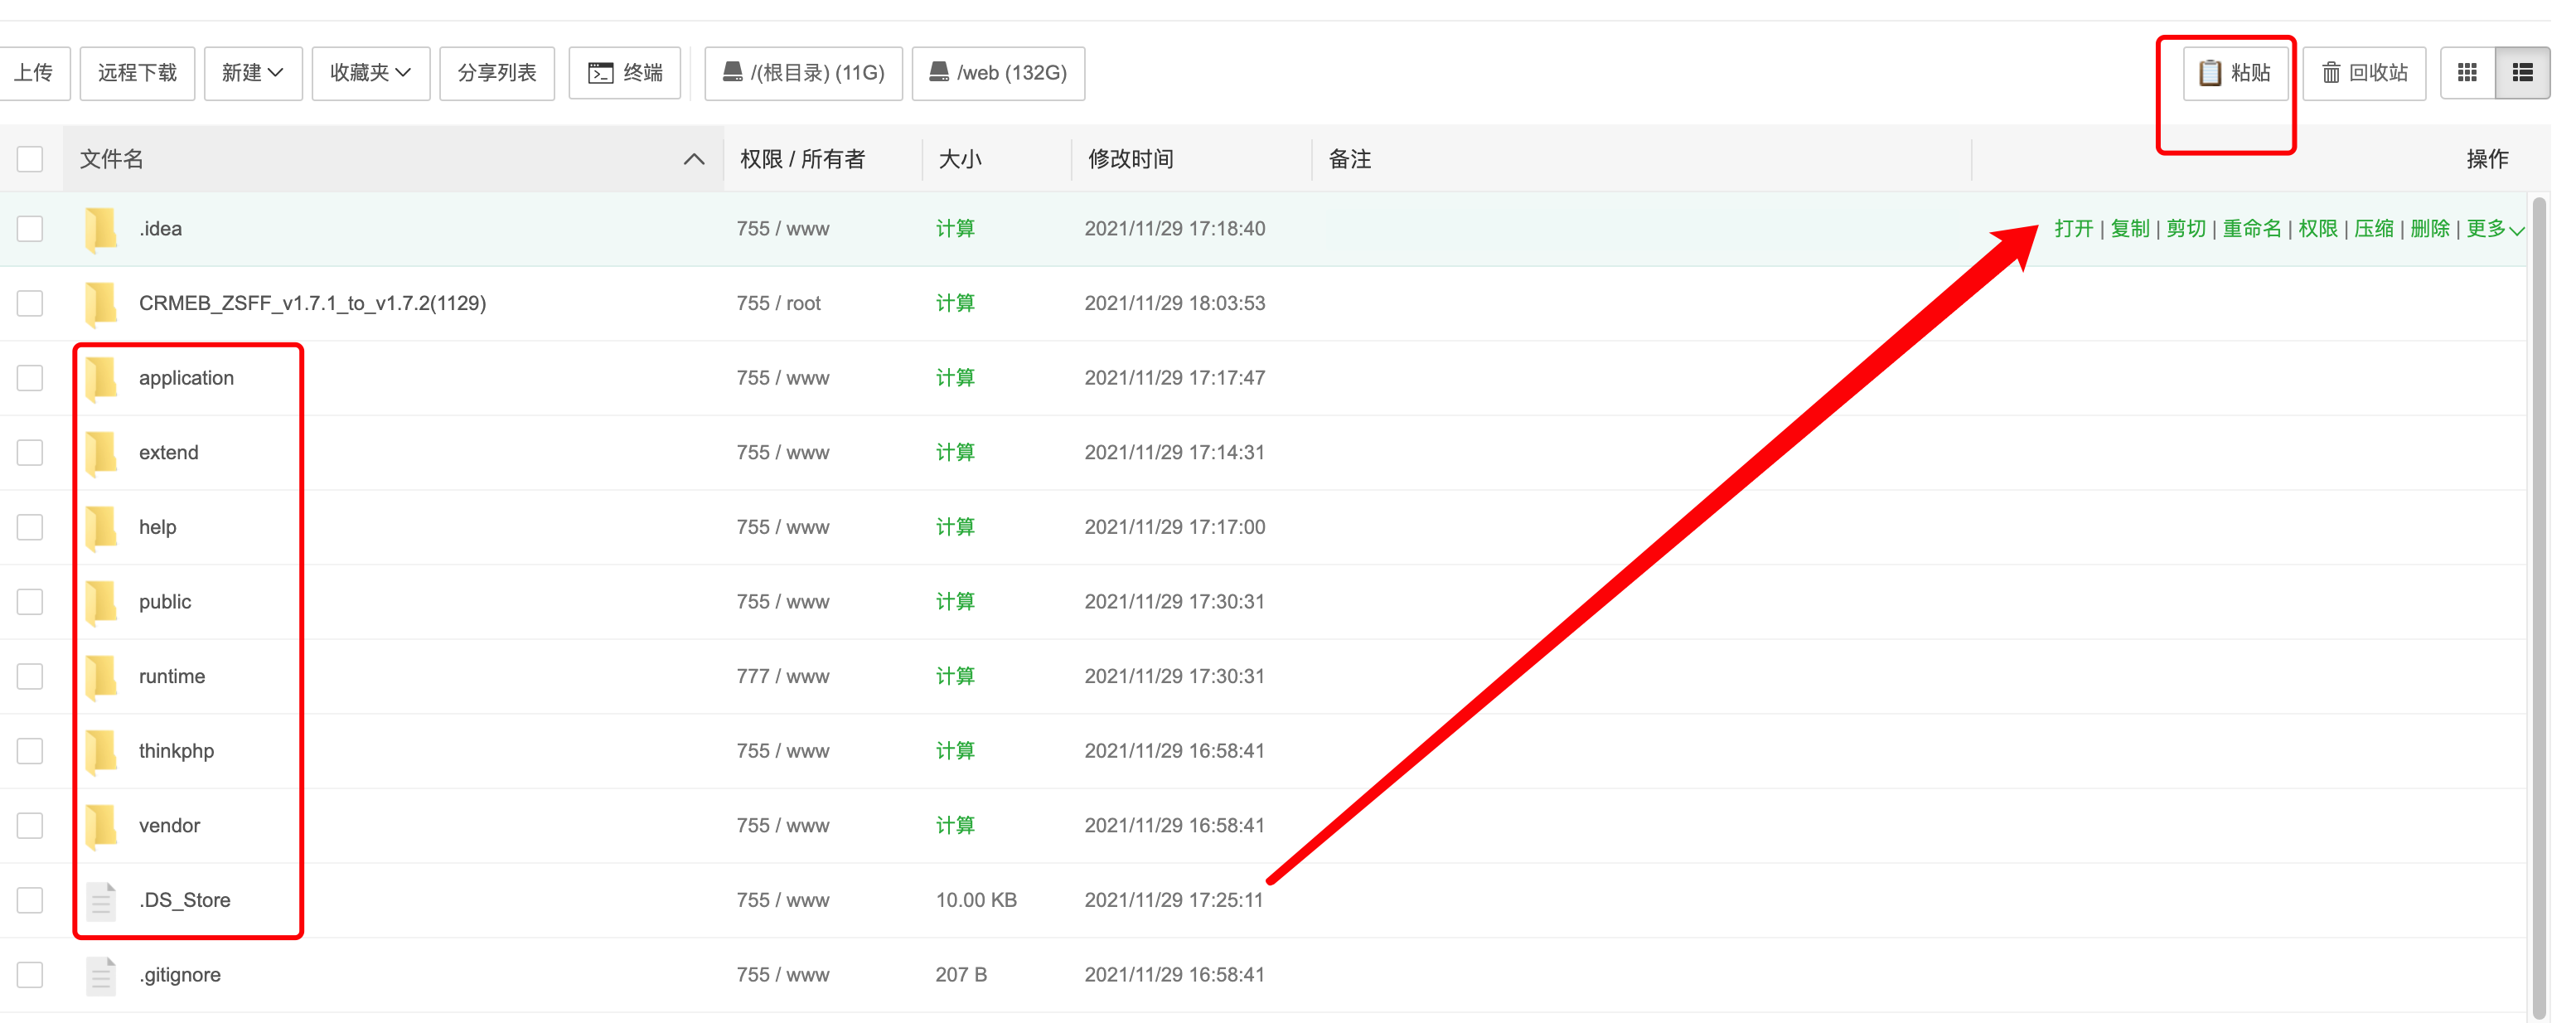2576x1023 pixels.
Task: Click 压缩 for the .idea folder
Action: pos(2374,229)
